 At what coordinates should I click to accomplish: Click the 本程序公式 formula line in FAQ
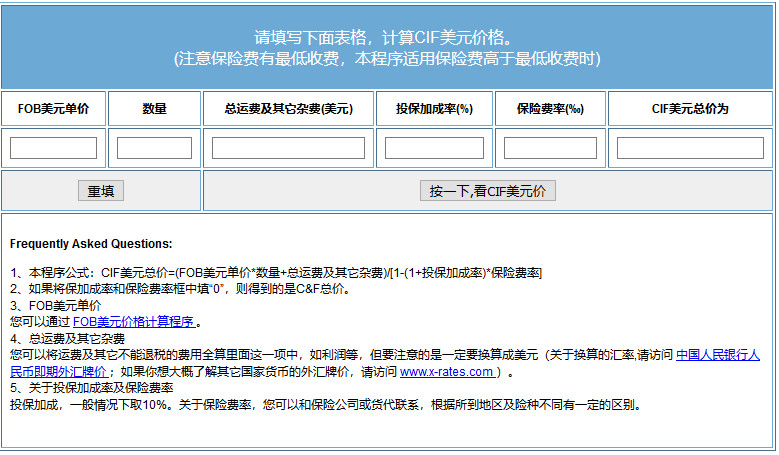coord(276,273)
